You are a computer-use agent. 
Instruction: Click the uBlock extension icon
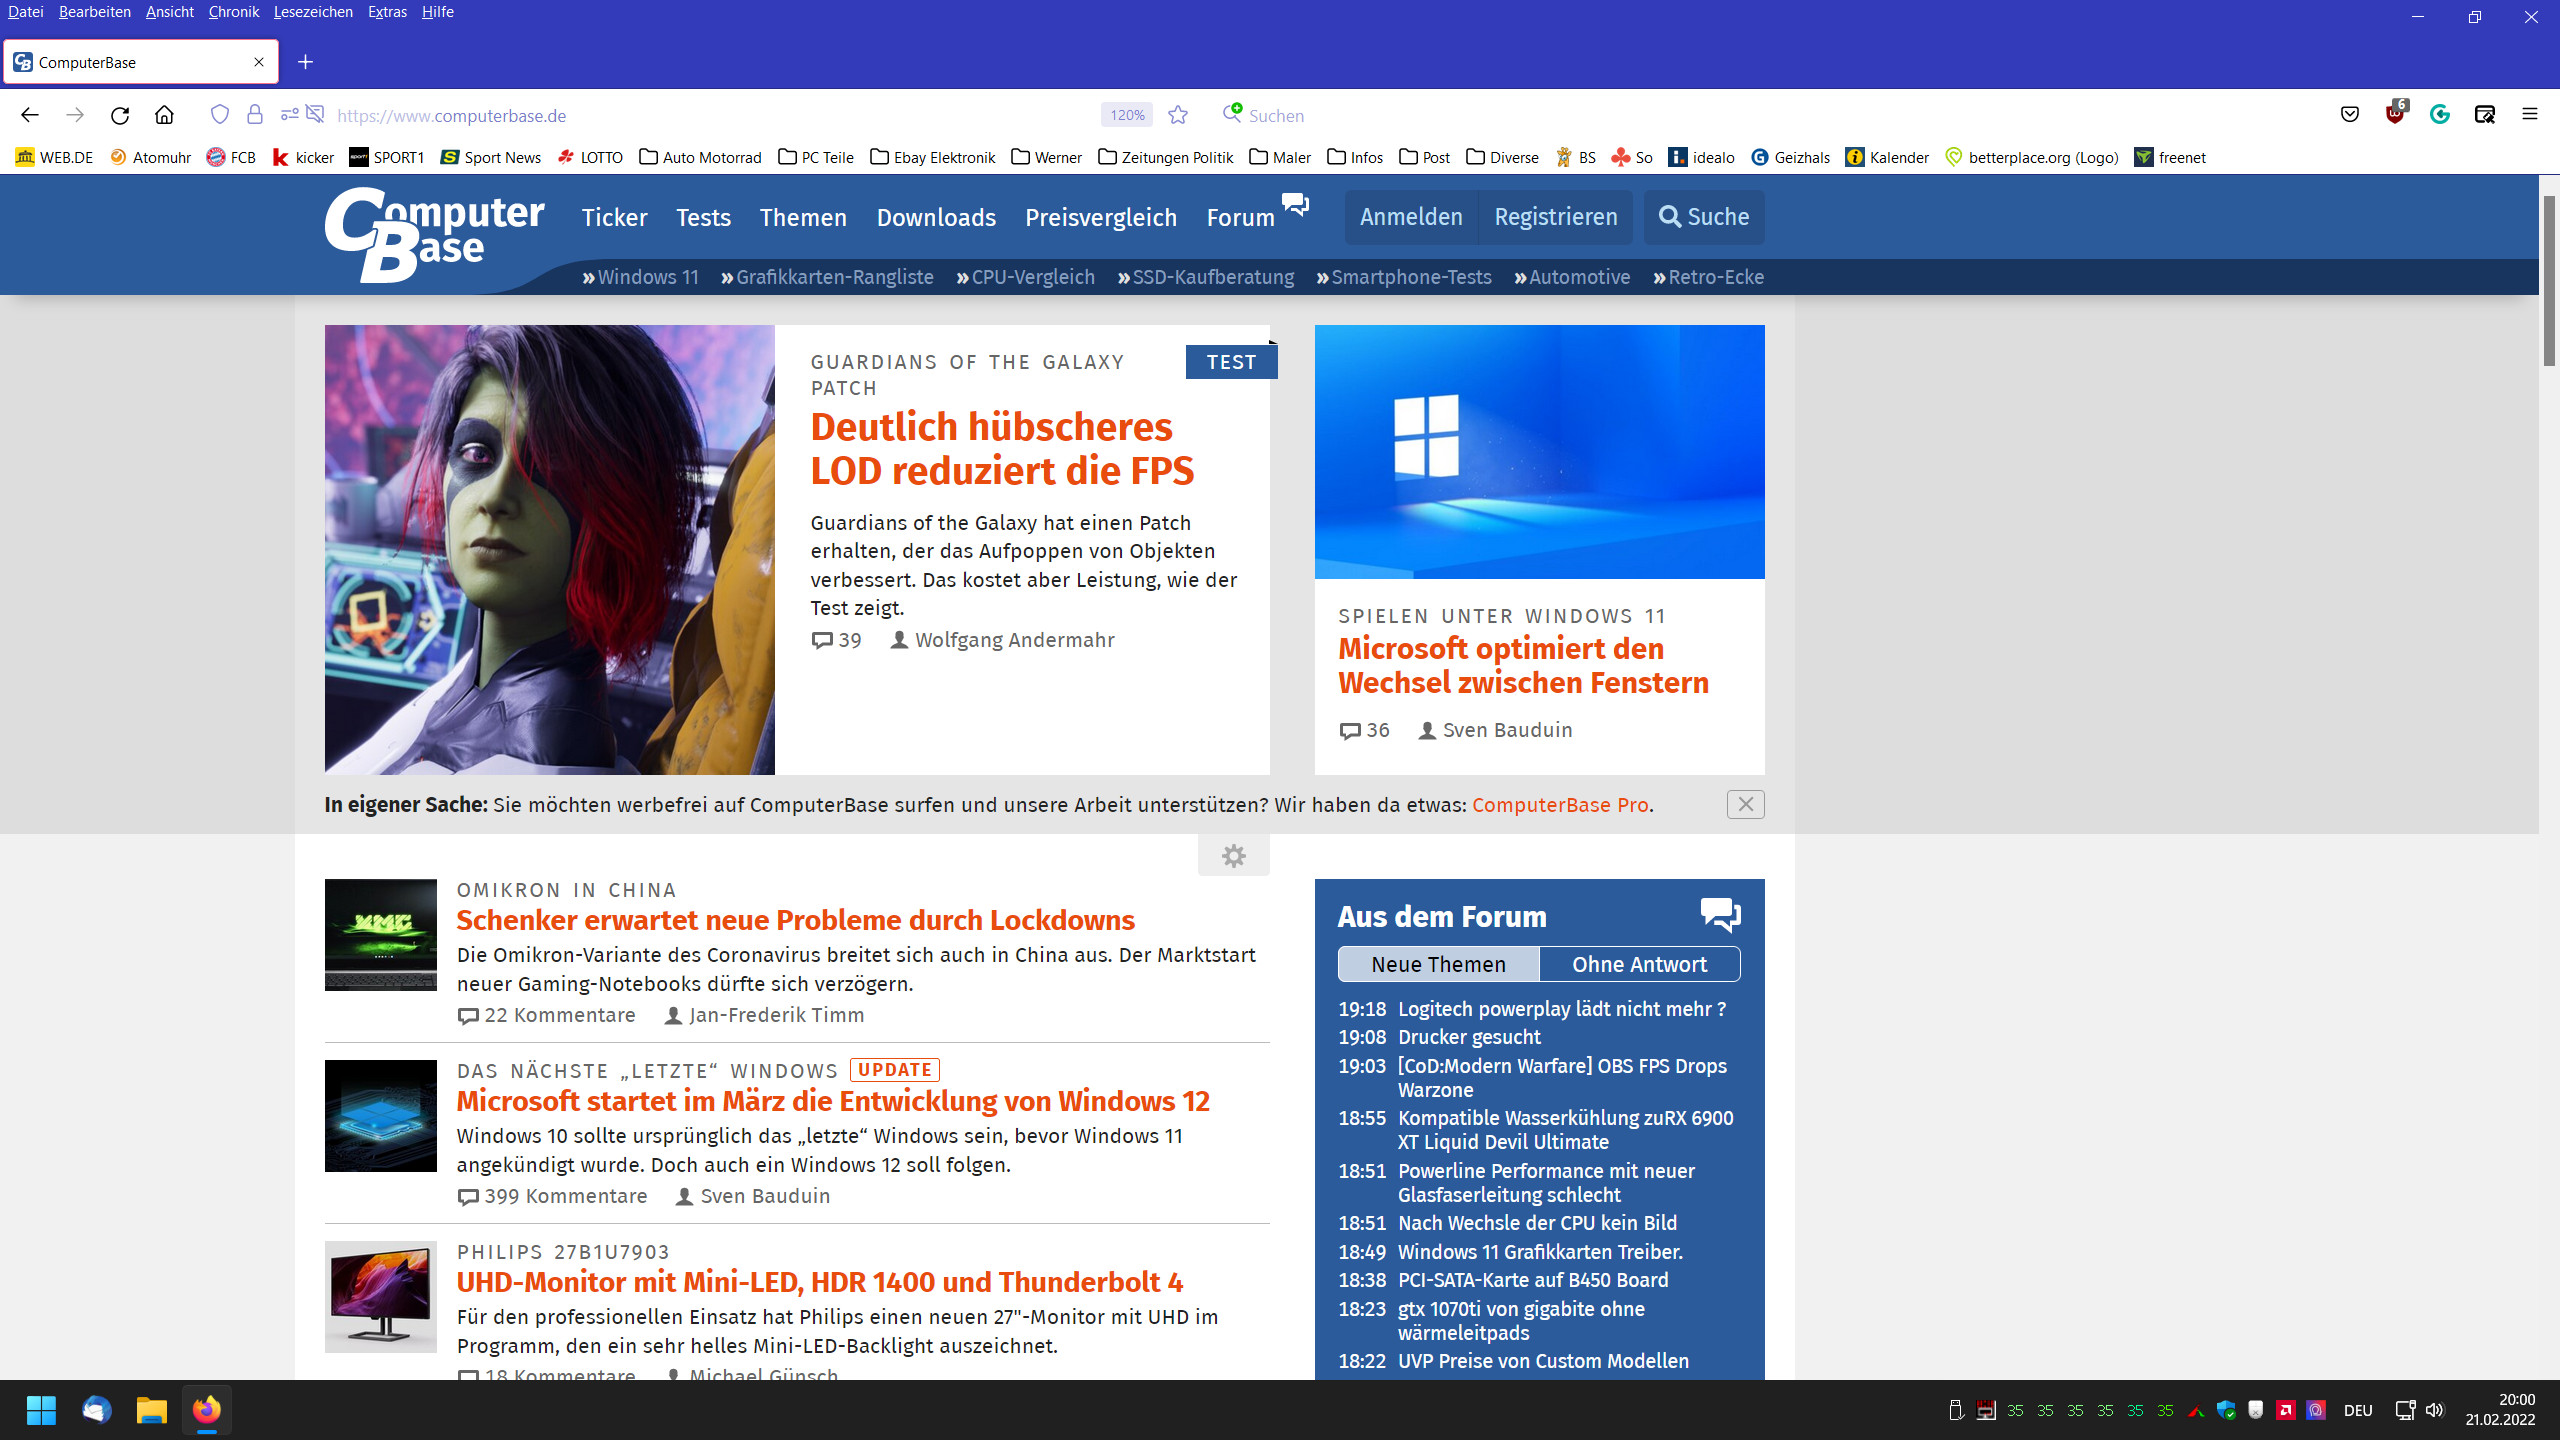(x=2394, y=115)
